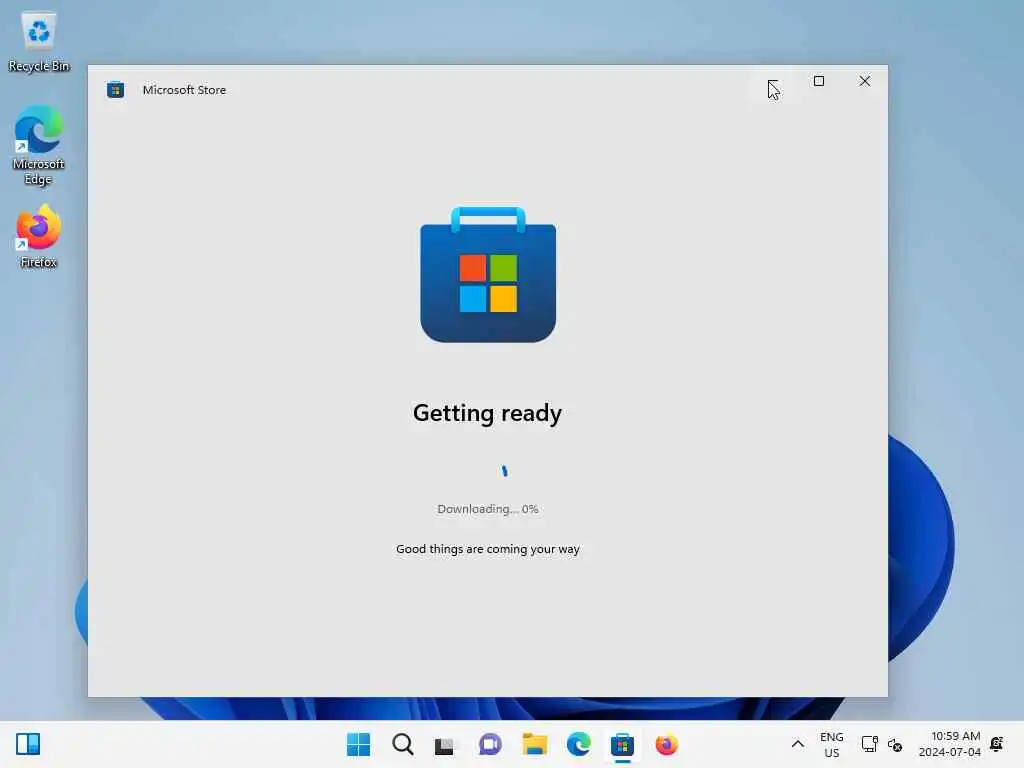Image resolution: width=1024 pixels, height=768 pixels.
Task: Click the muted volume tray icon
Action: coord(895,744)
